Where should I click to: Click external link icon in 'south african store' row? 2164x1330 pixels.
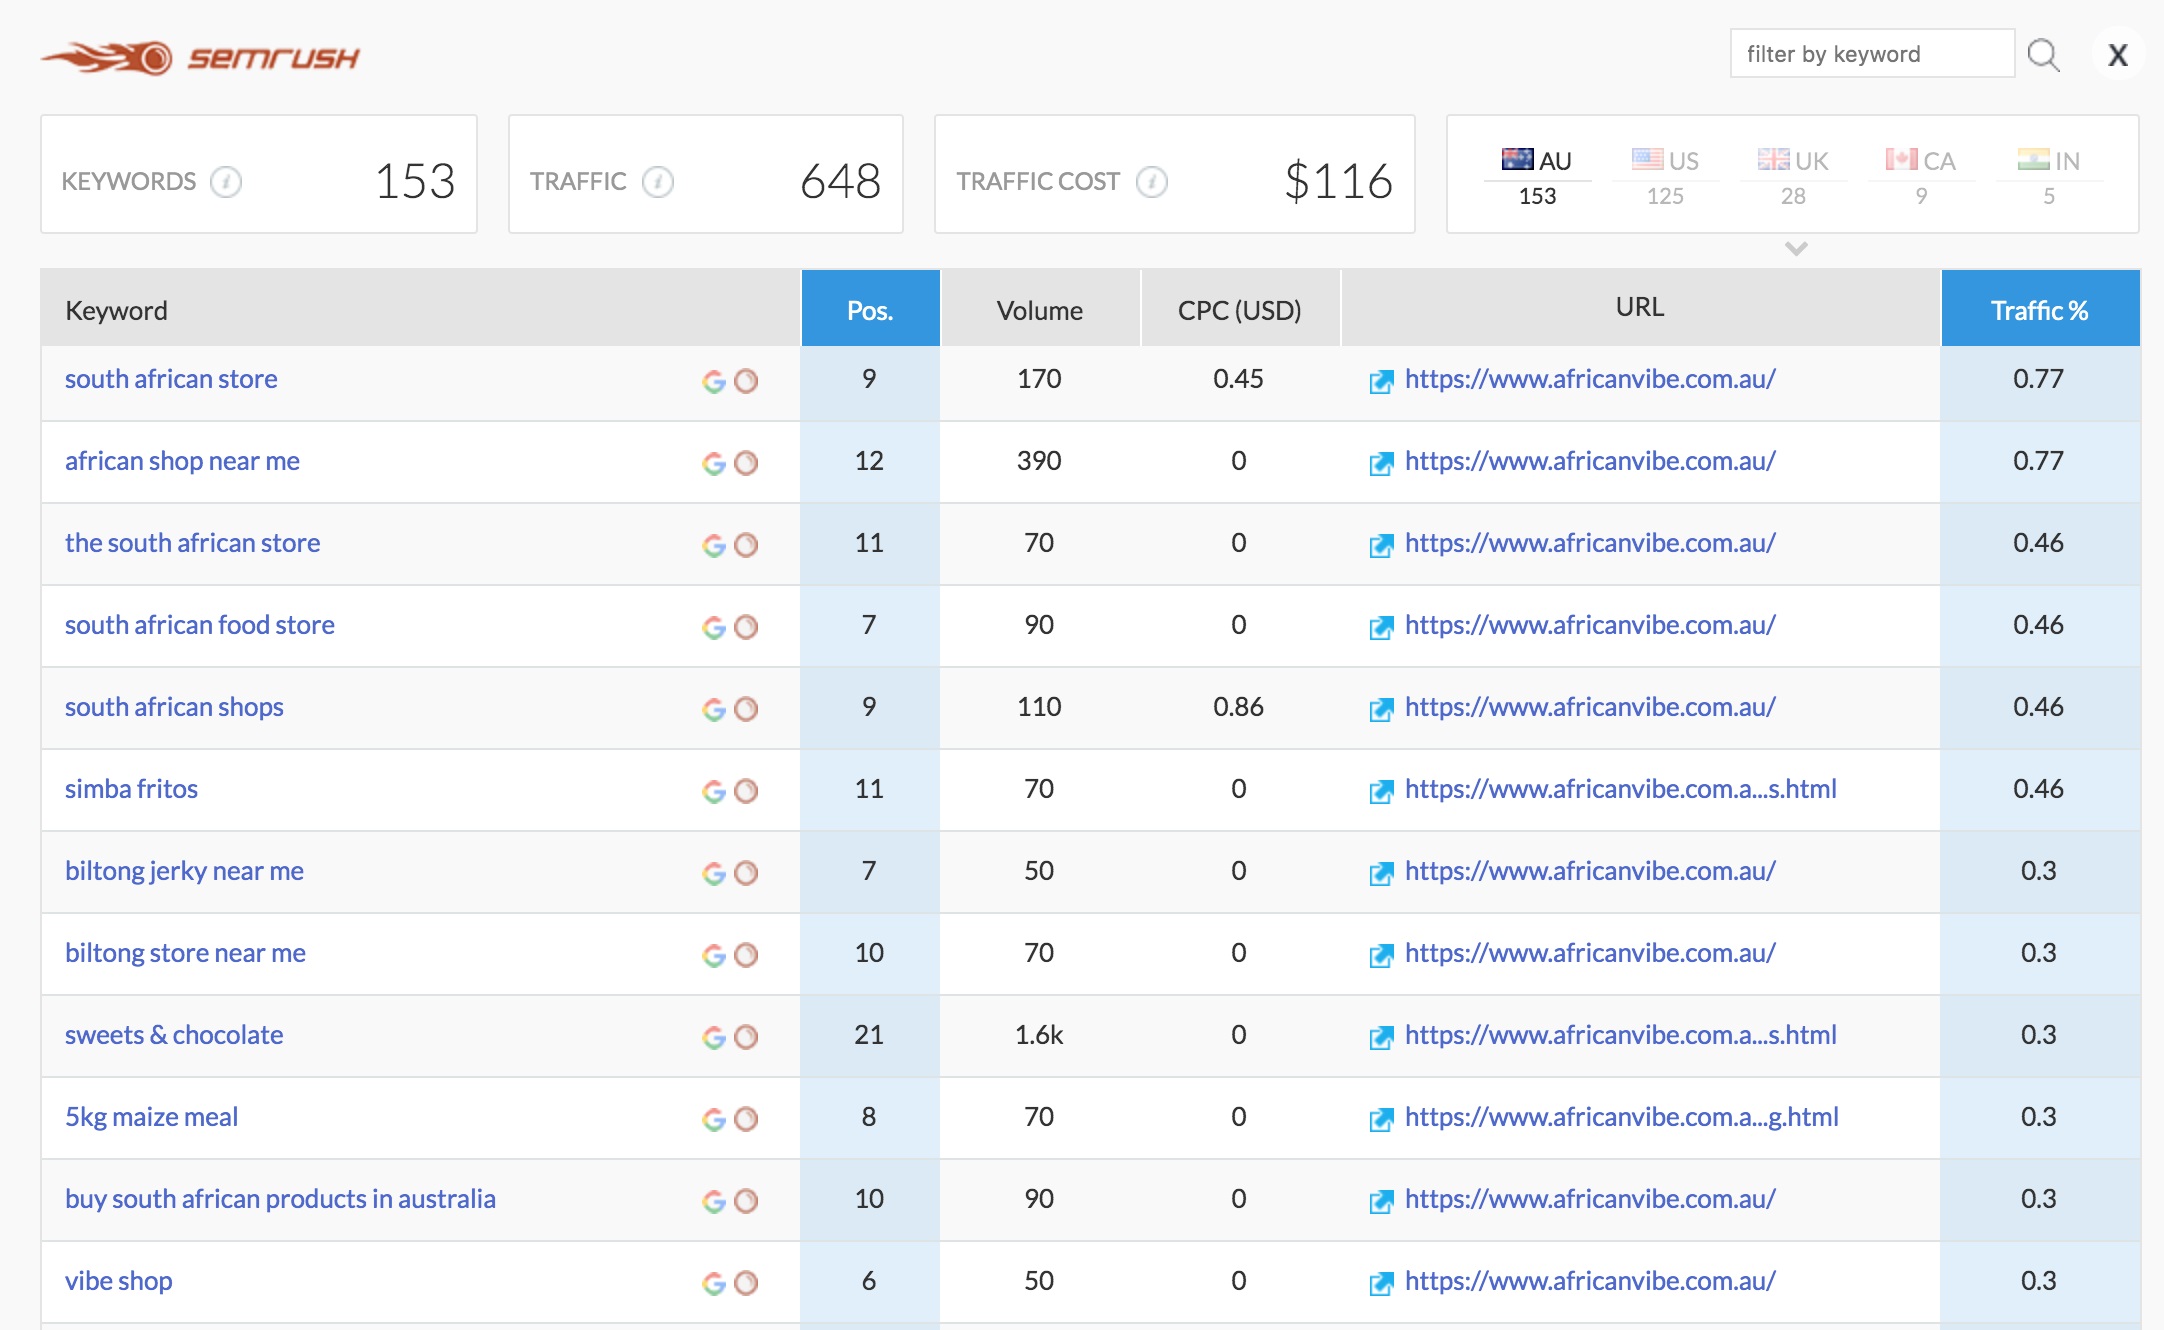[x=1381, y=382]
